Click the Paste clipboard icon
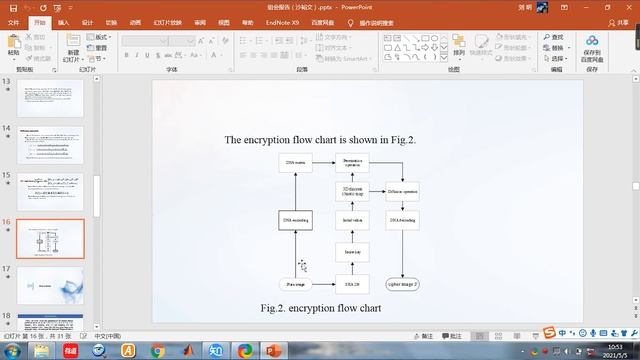 tap(13, 42)
